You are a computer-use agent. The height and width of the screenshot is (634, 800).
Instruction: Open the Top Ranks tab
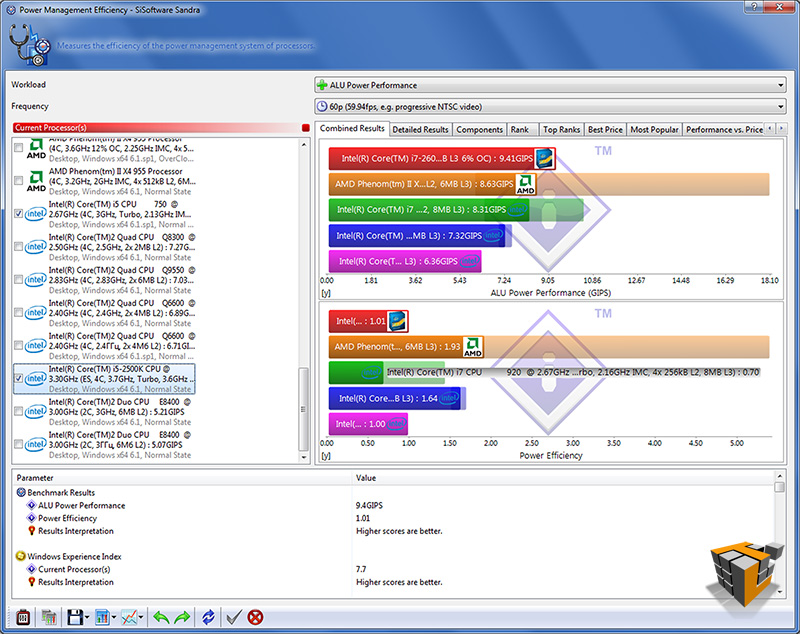tap(561, 130)
